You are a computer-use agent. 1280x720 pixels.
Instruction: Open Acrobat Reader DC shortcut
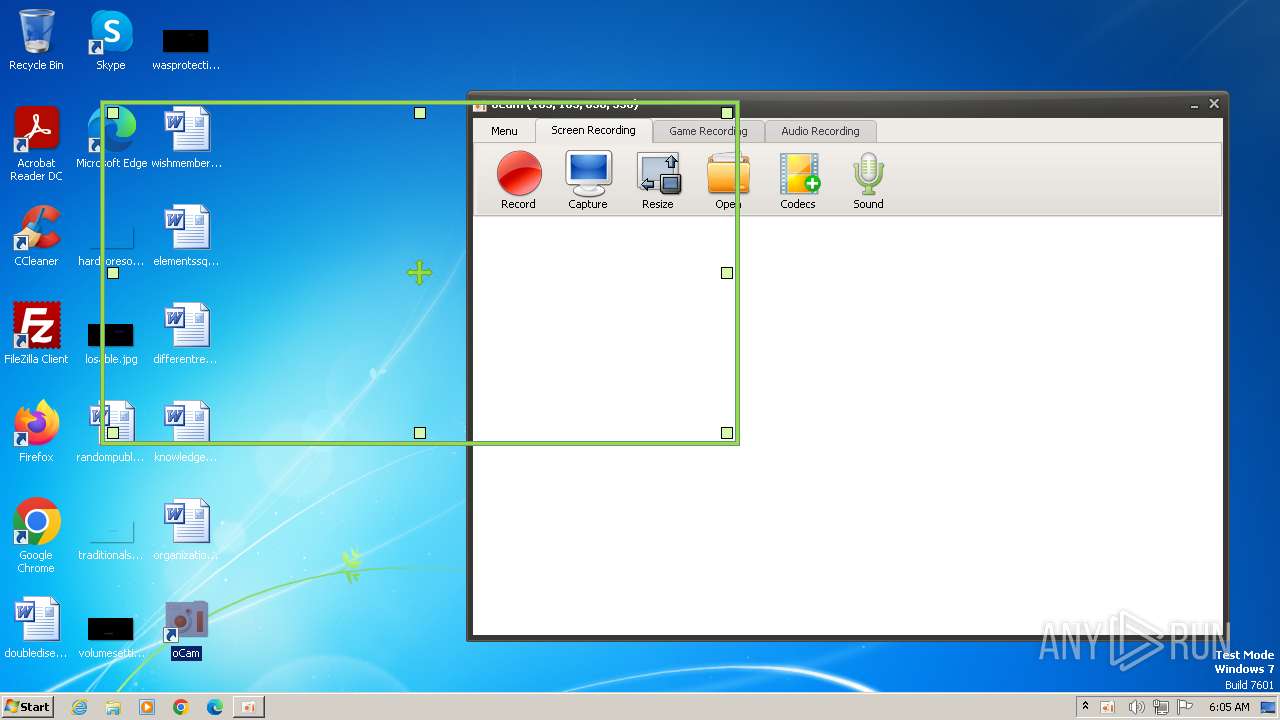point(36,144)
